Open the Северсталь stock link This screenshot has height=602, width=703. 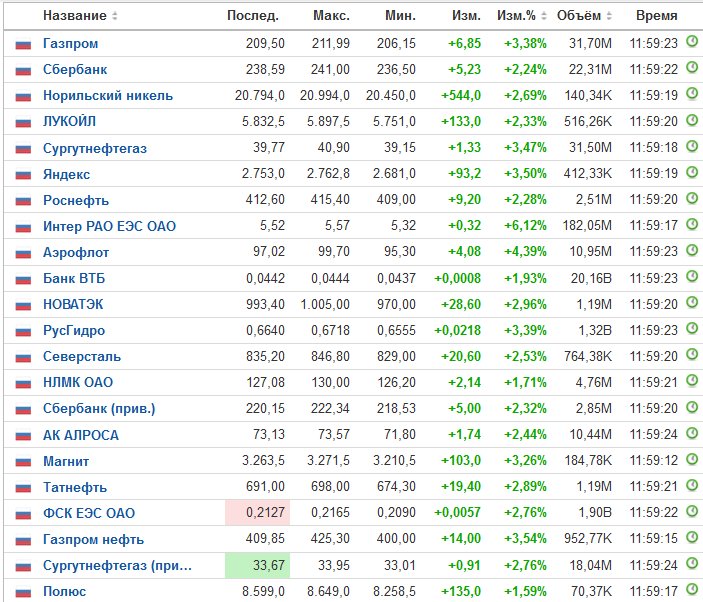(x=82, y=356)
